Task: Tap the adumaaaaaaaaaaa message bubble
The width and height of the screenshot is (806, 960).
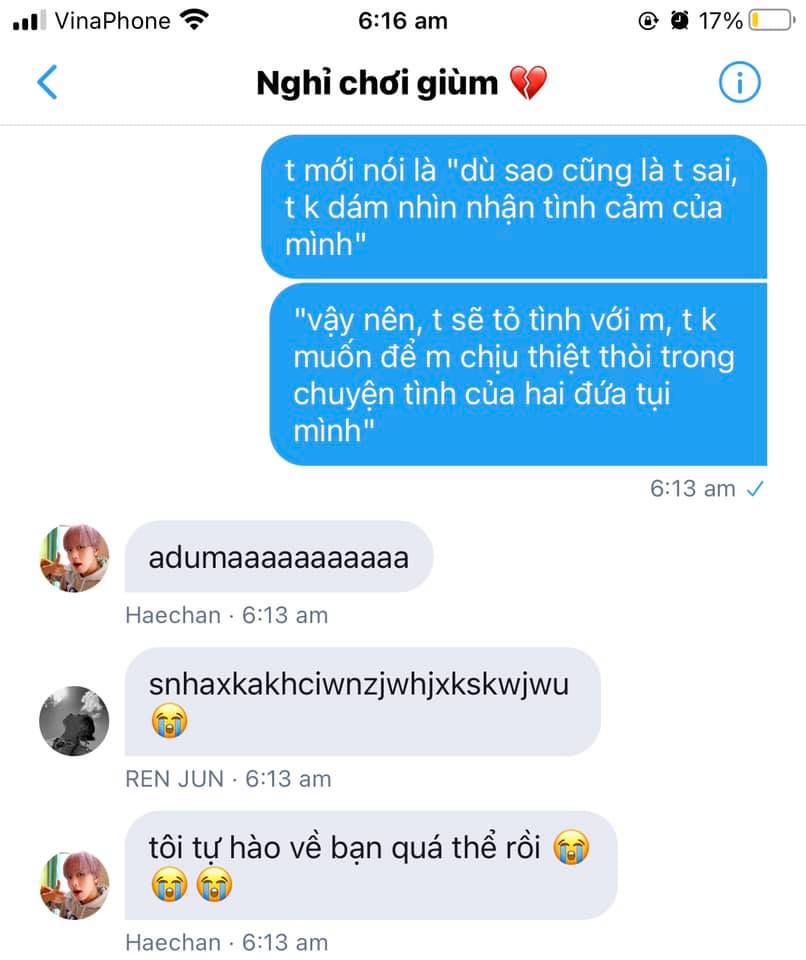Action: click(279, 557)
